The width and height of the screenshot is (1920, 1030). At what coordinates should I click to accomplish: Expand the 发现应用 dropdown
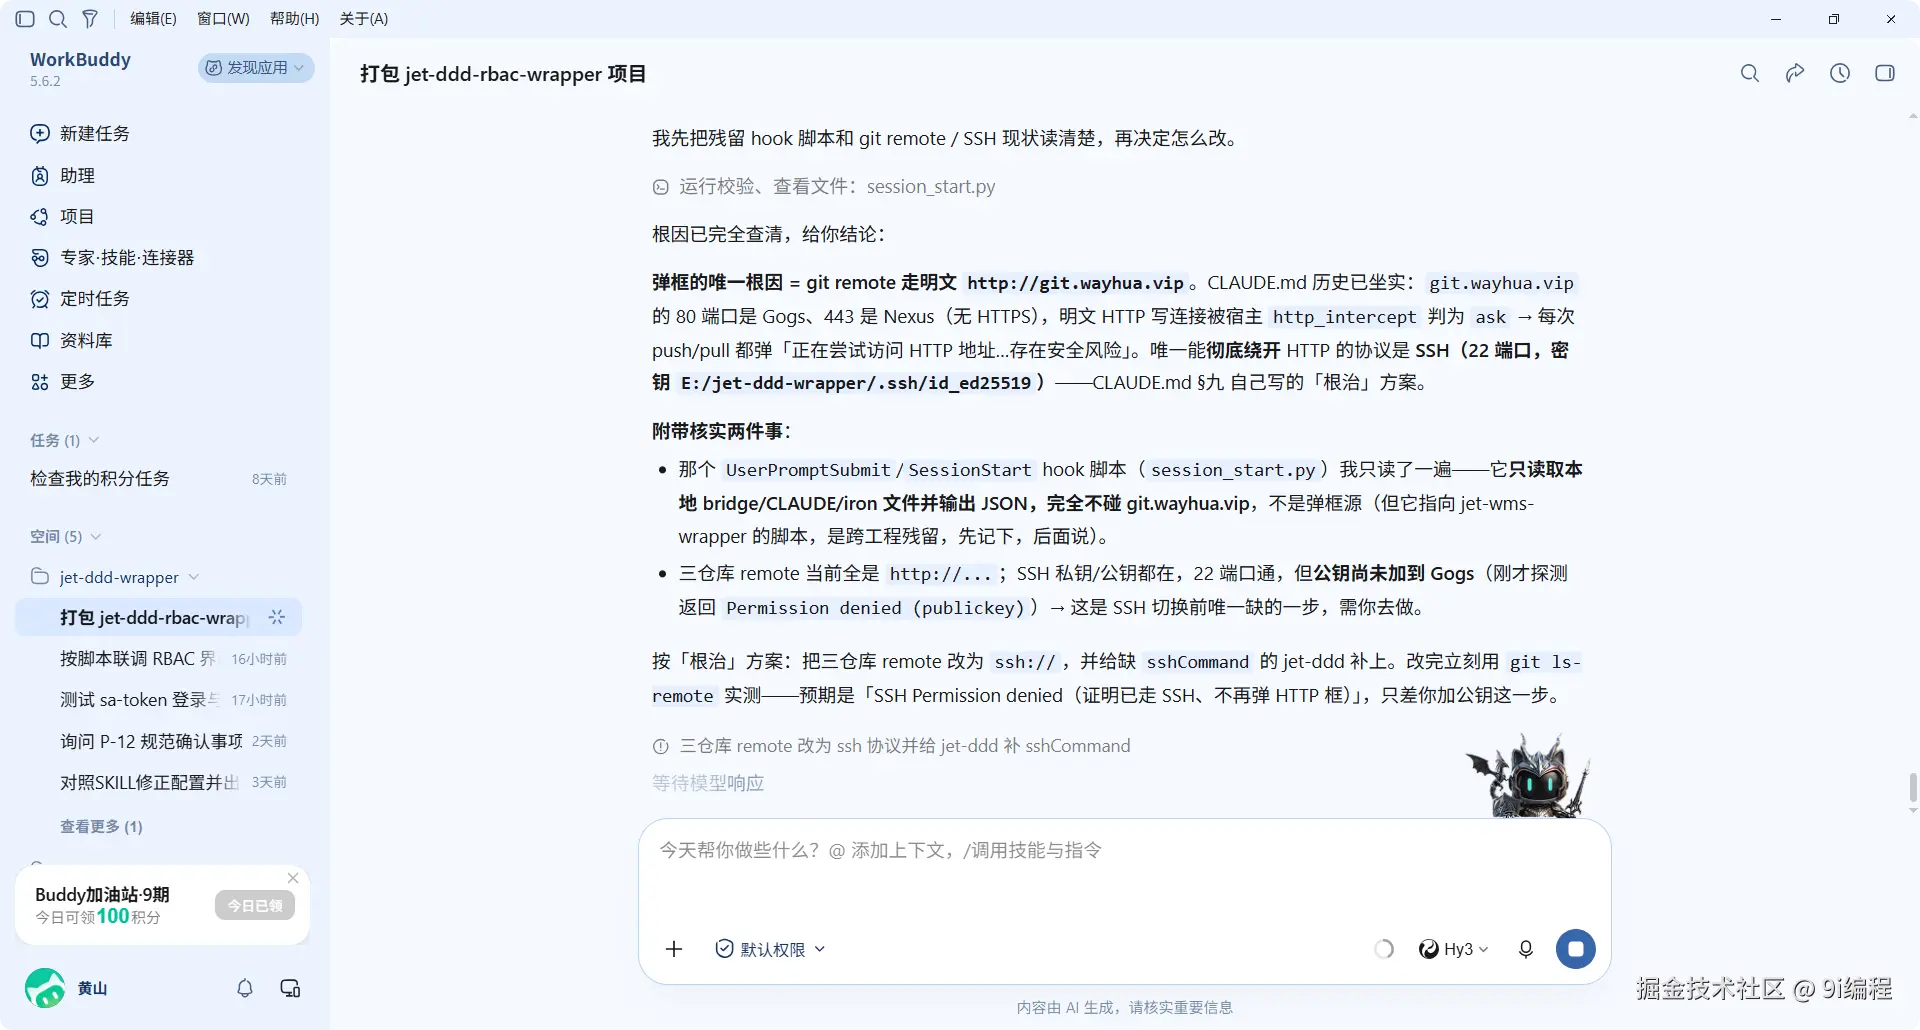point(256,67)
